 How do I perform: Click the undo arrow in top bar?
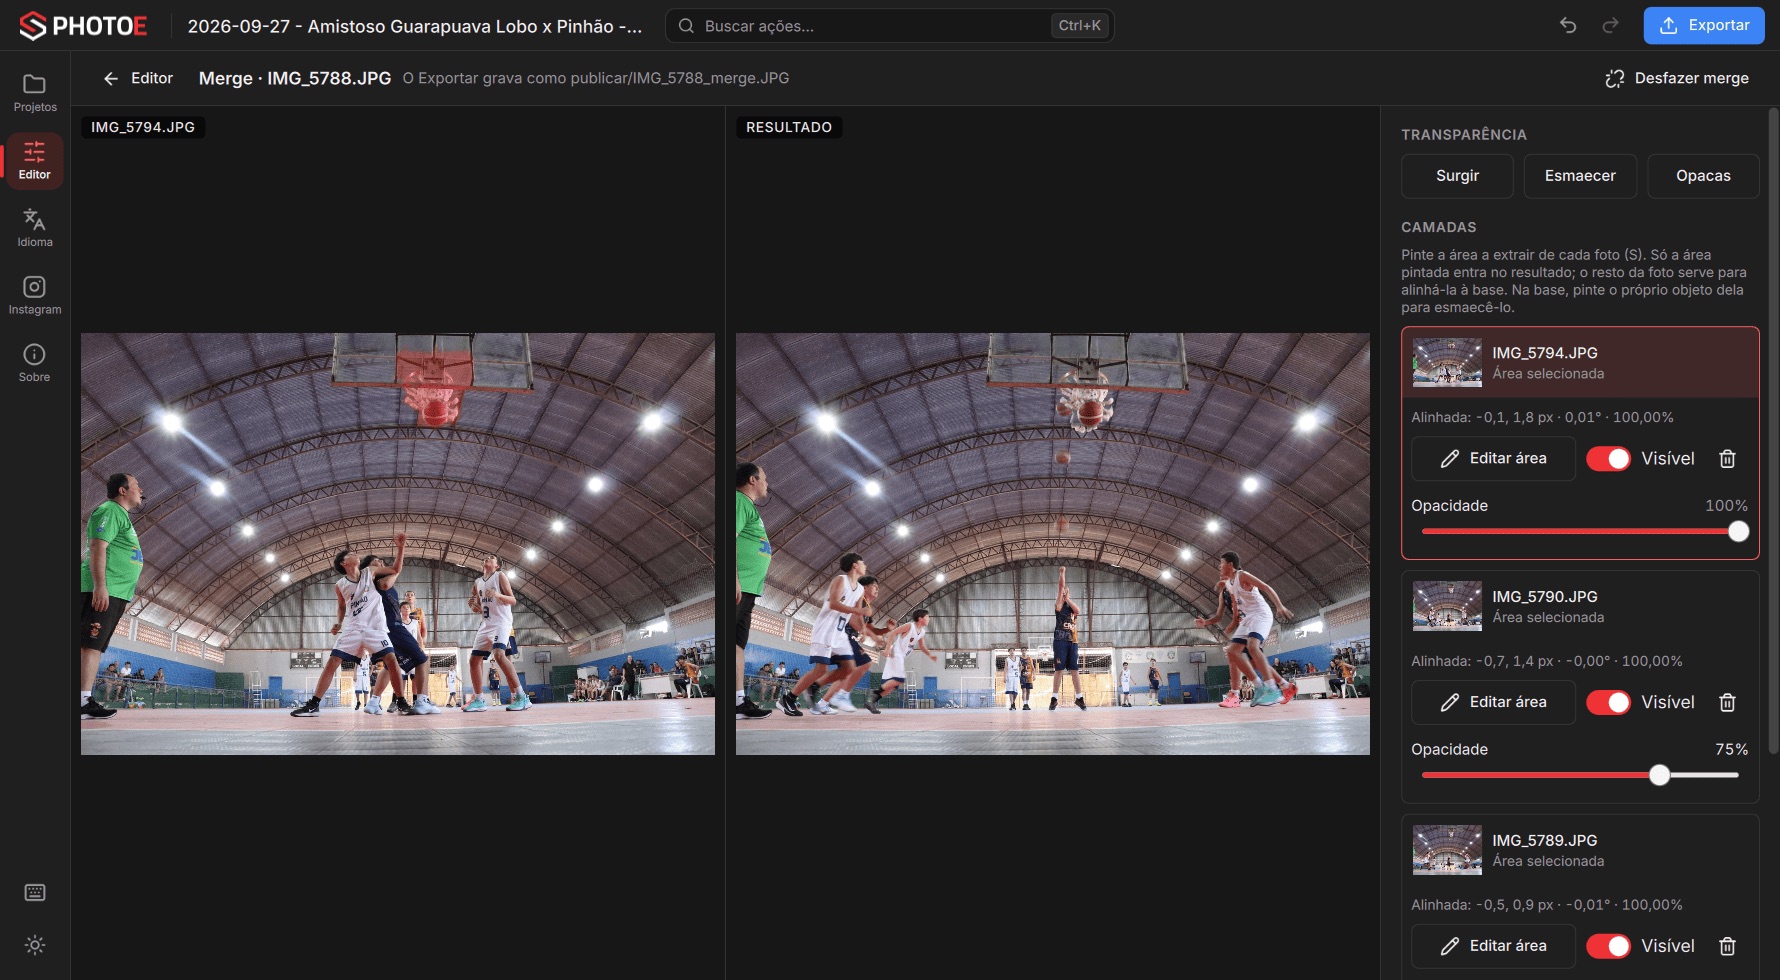tap(1568, 26)
